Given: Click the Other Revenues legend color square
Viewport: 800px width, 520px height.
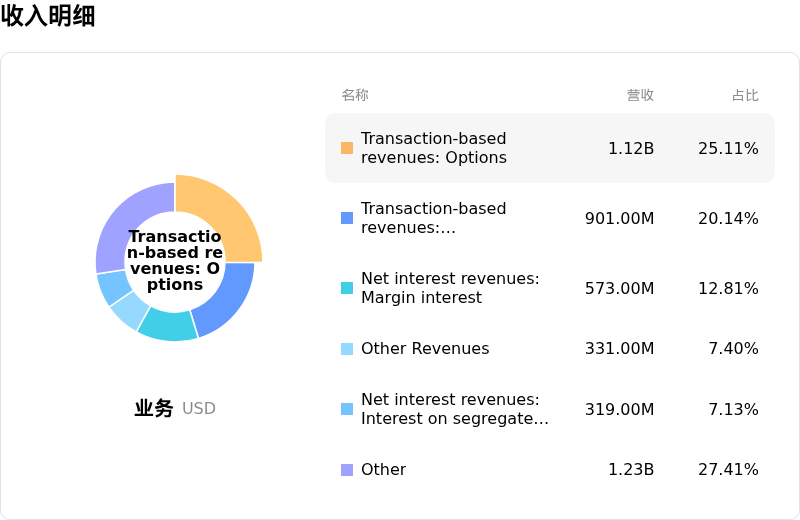Looking at the screenshot, I should (x=347, y=349).
